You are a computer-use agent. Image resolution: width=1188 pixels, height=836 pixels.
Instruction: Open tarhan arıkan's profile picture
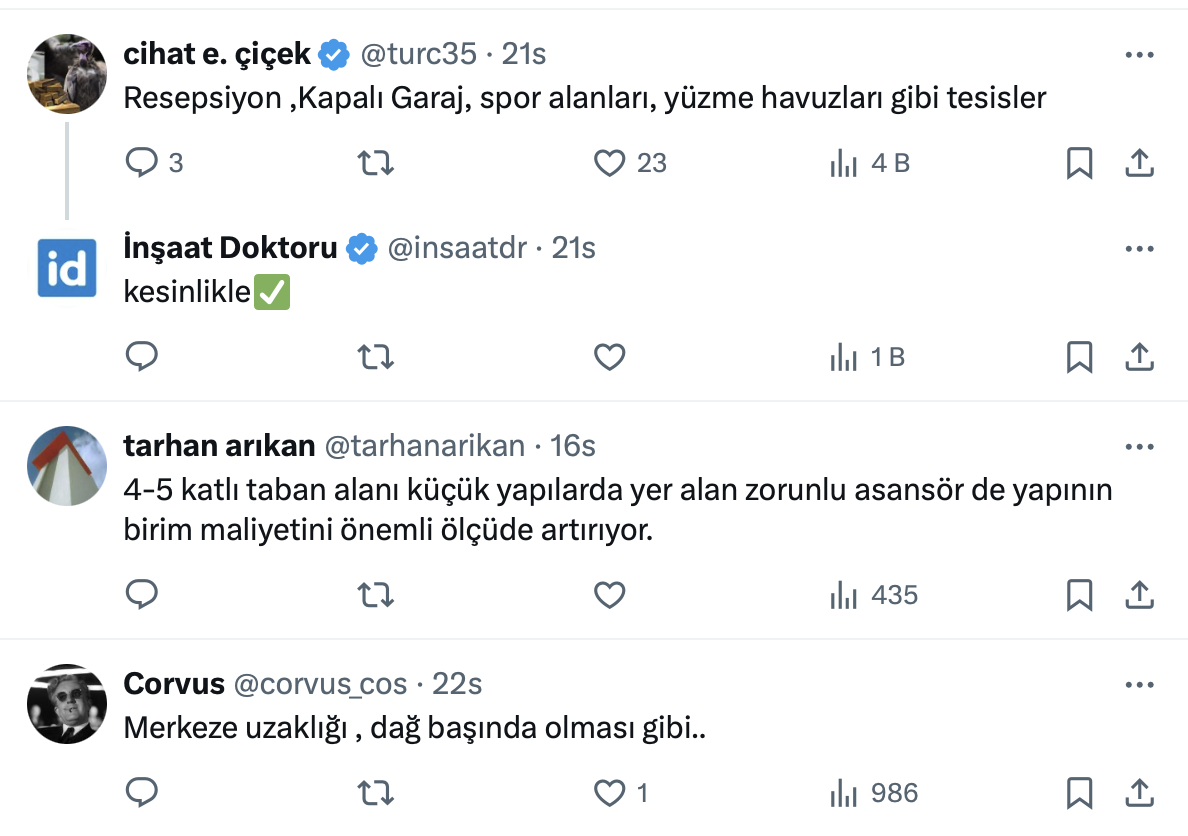pos(66,466)
